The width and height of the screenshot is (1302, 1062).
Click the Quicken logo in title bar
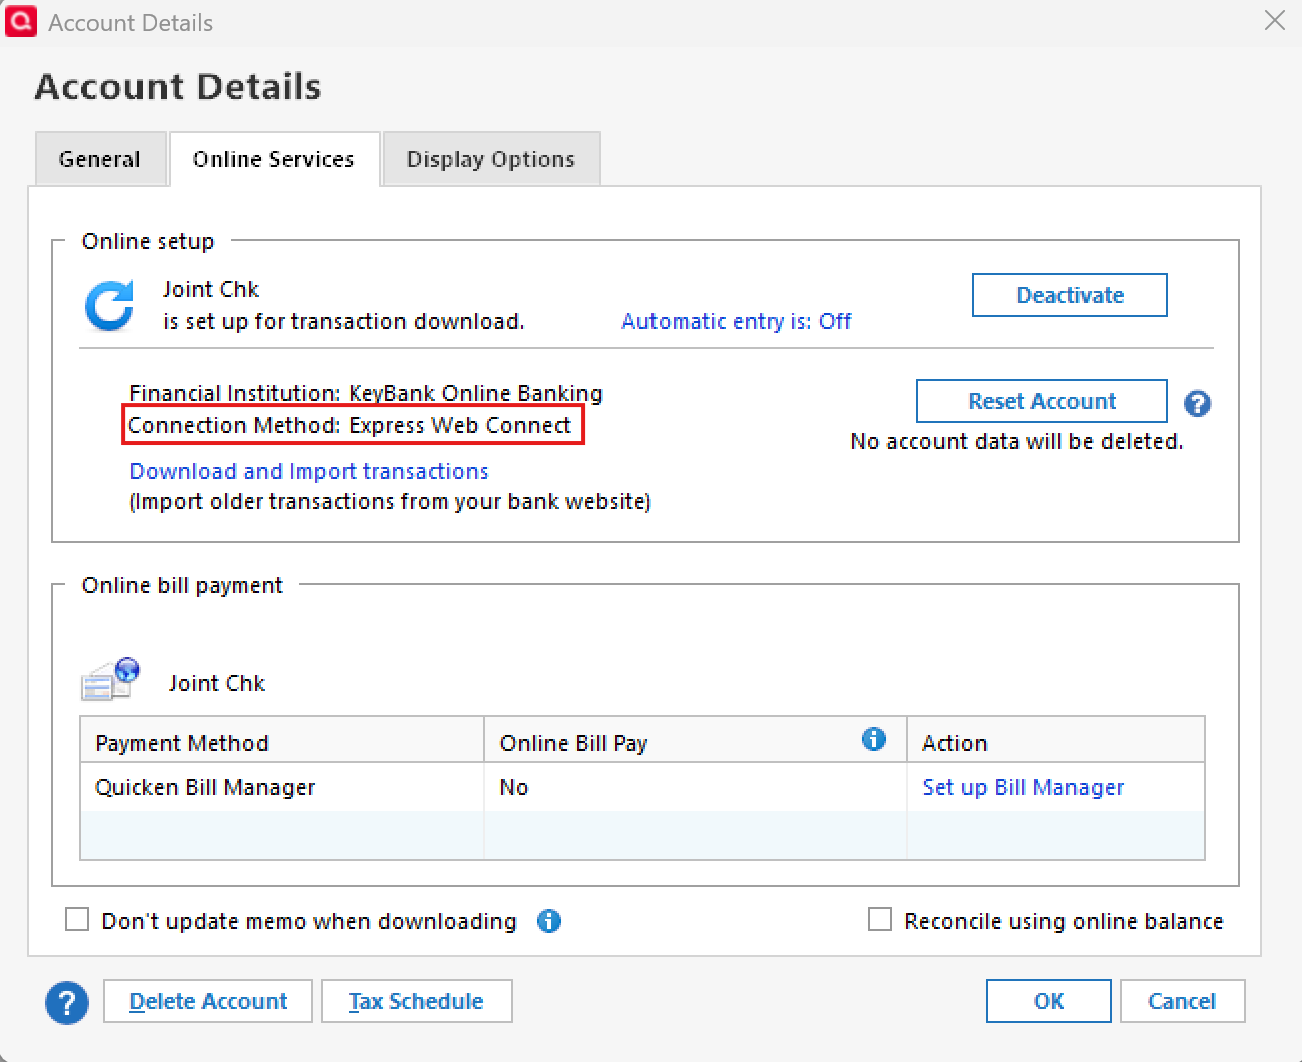click(21, 21)
